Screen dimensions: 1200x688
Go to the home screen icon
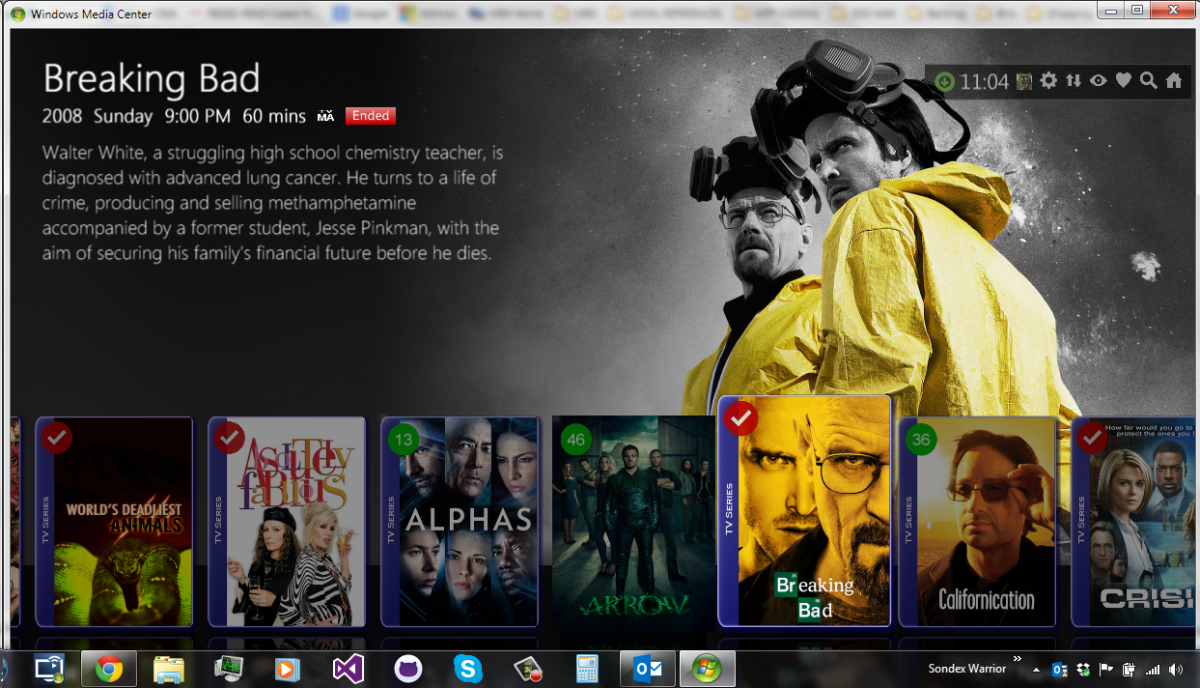(1174, 81)
